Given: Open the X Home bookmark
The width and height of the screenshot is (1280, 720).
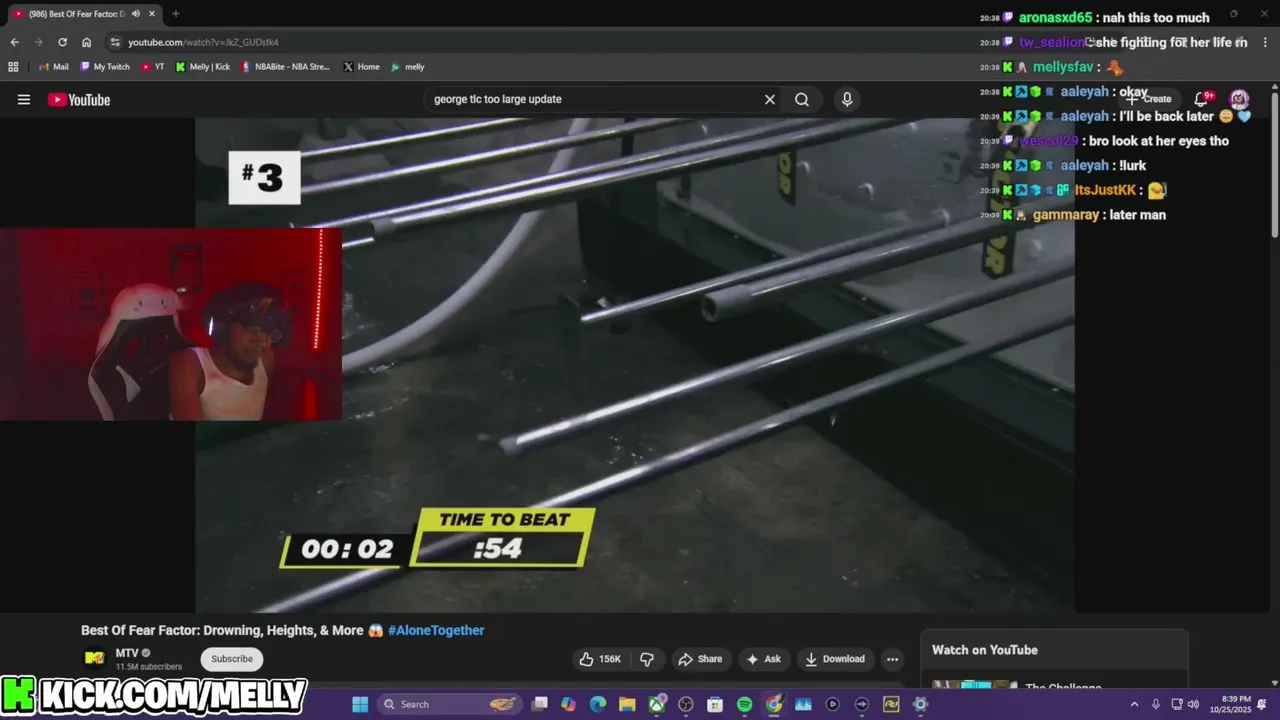Looking at the screenshot, I should 361,67.
